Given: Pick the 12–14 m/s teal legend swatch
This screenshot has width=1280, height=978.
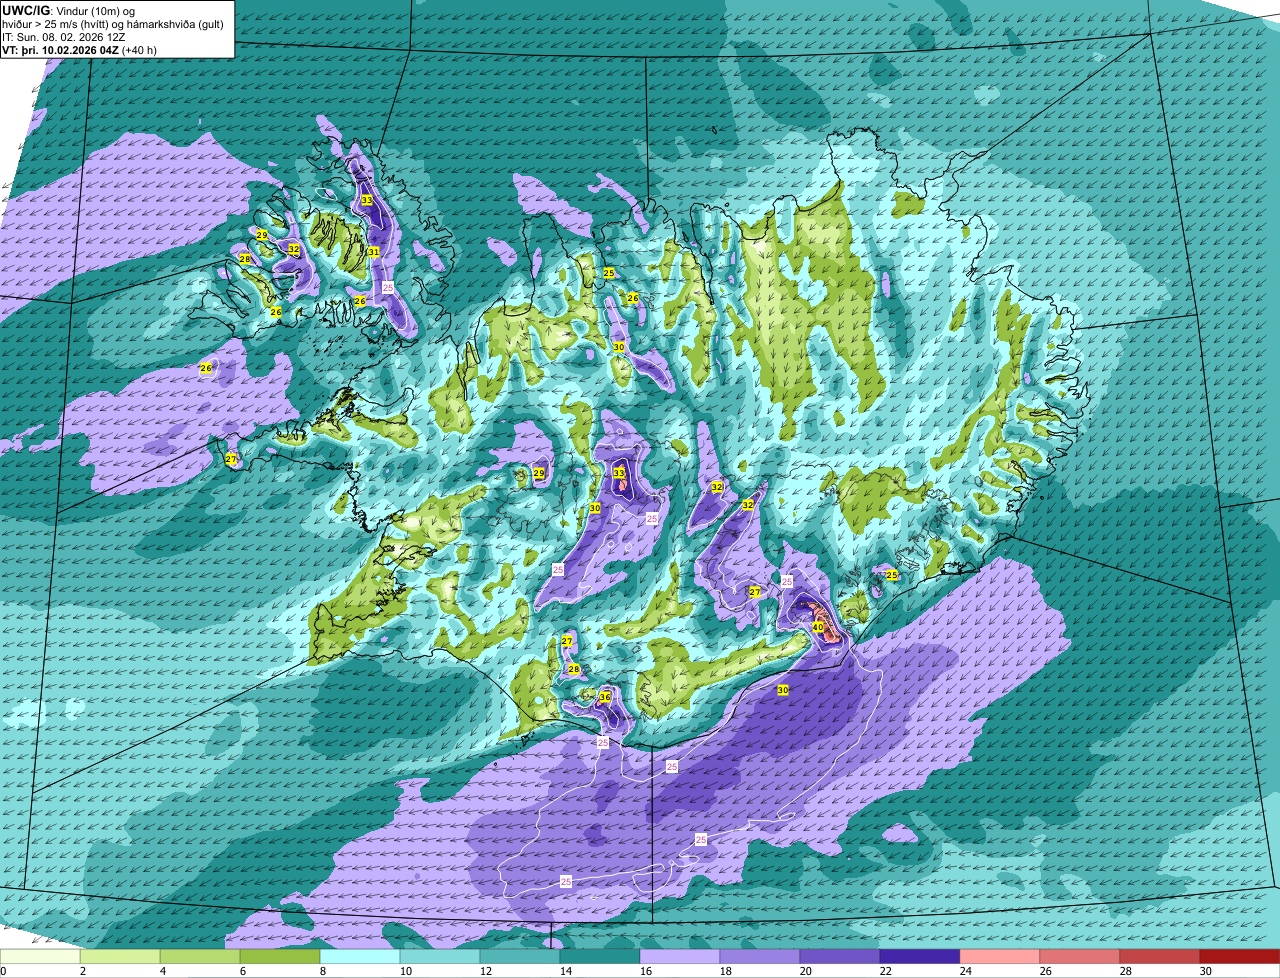Looking at the screenshot, I should click(520, 957).
